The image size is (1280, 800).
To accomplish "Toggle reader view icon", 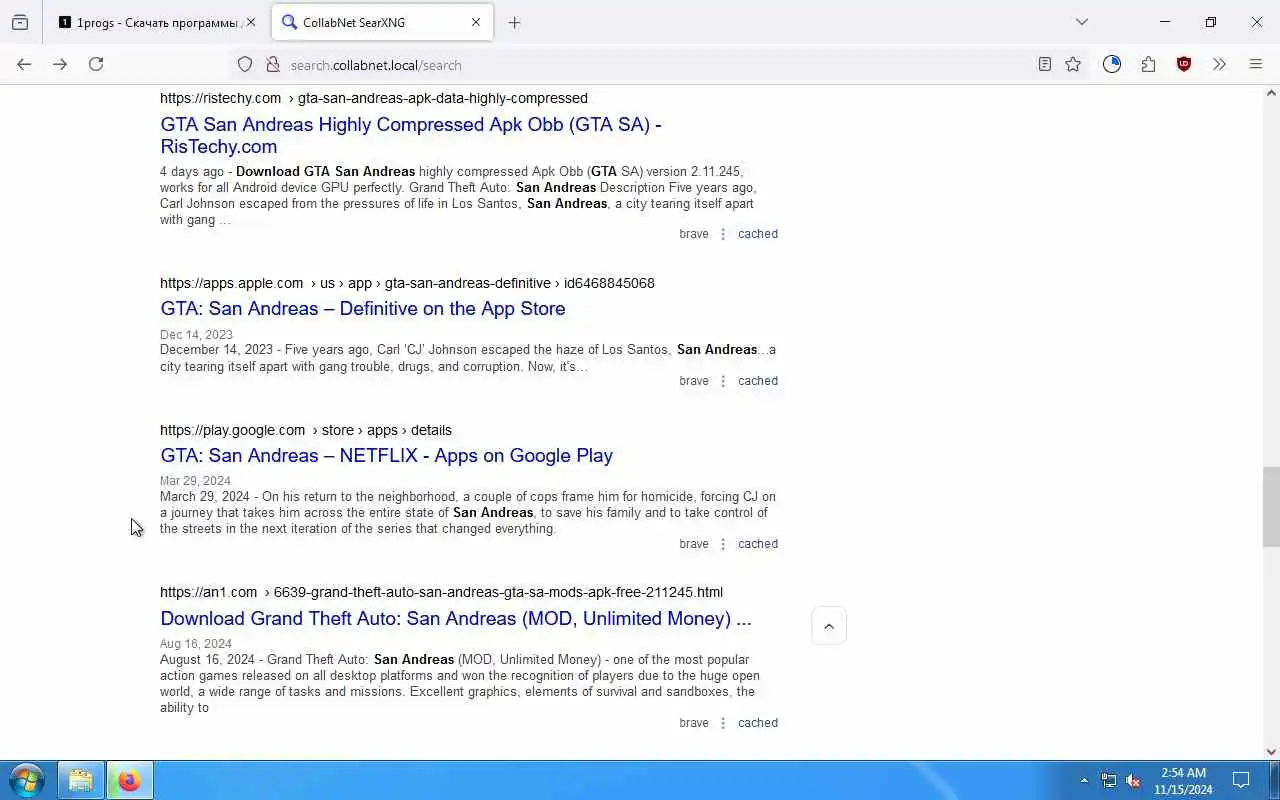I will click(1044, 64).
